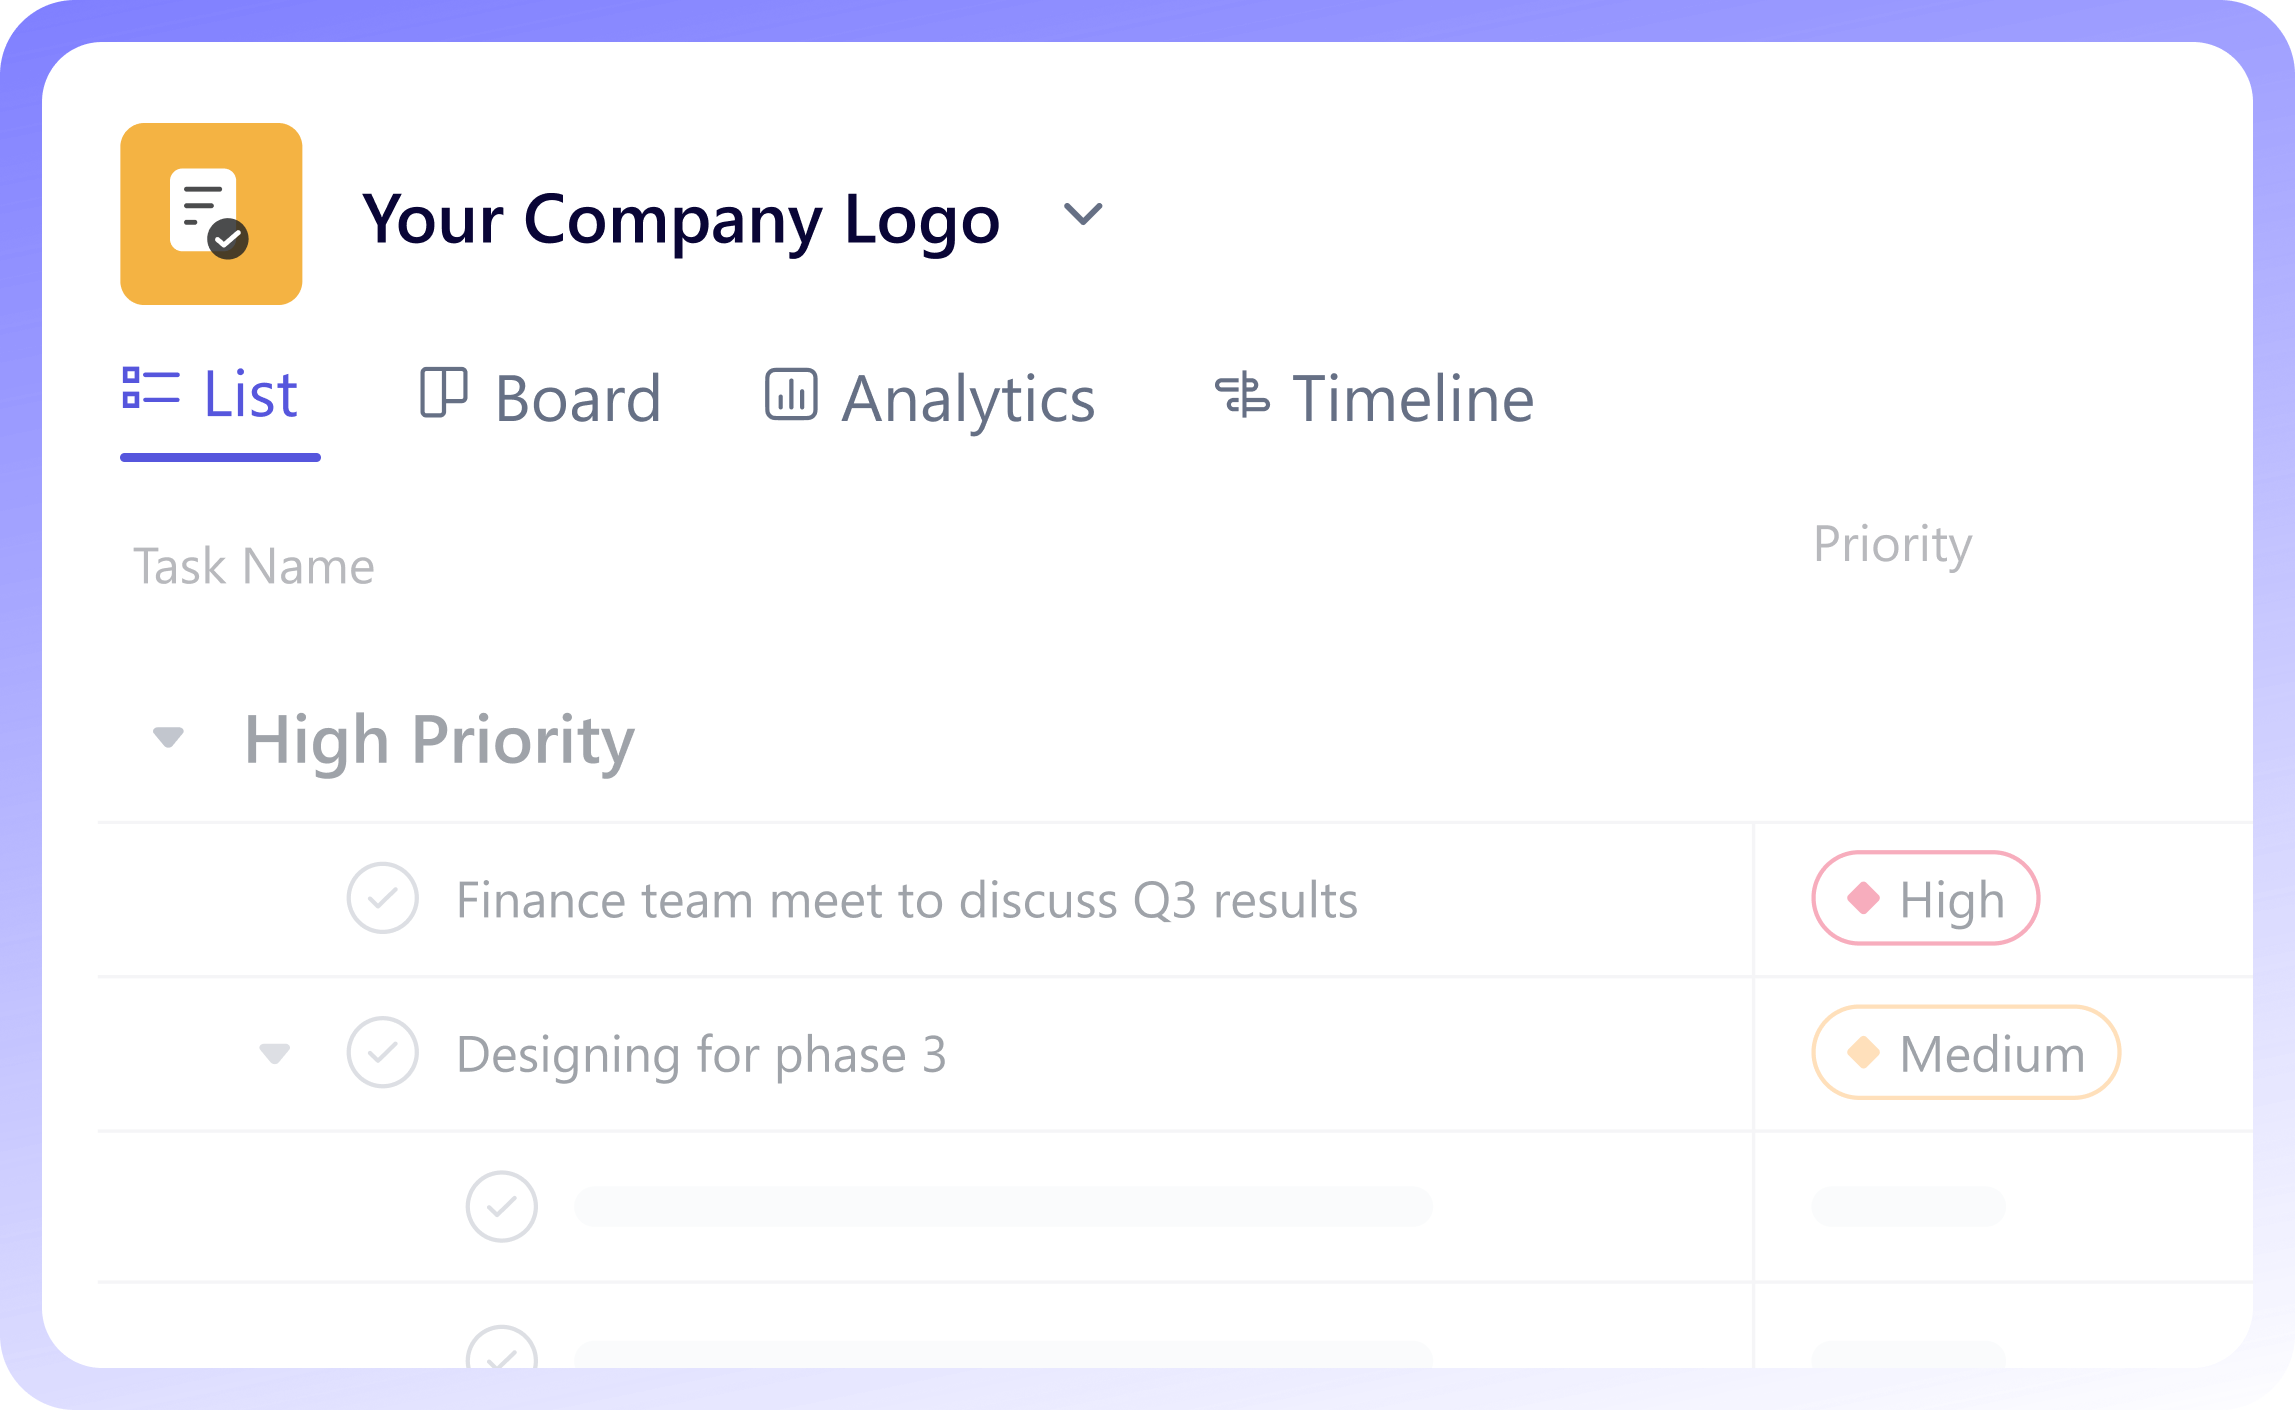This screenshot has width=2295, height=1410.
Task: Collapse the High Priority section
Action: point(168,738)
